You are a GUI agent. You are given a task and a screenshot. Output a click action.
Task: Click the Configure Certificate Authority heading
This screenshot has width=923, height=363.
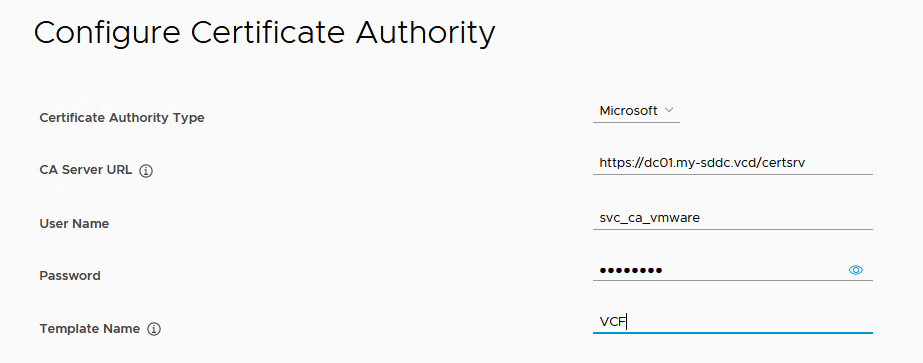pos(264,34)
